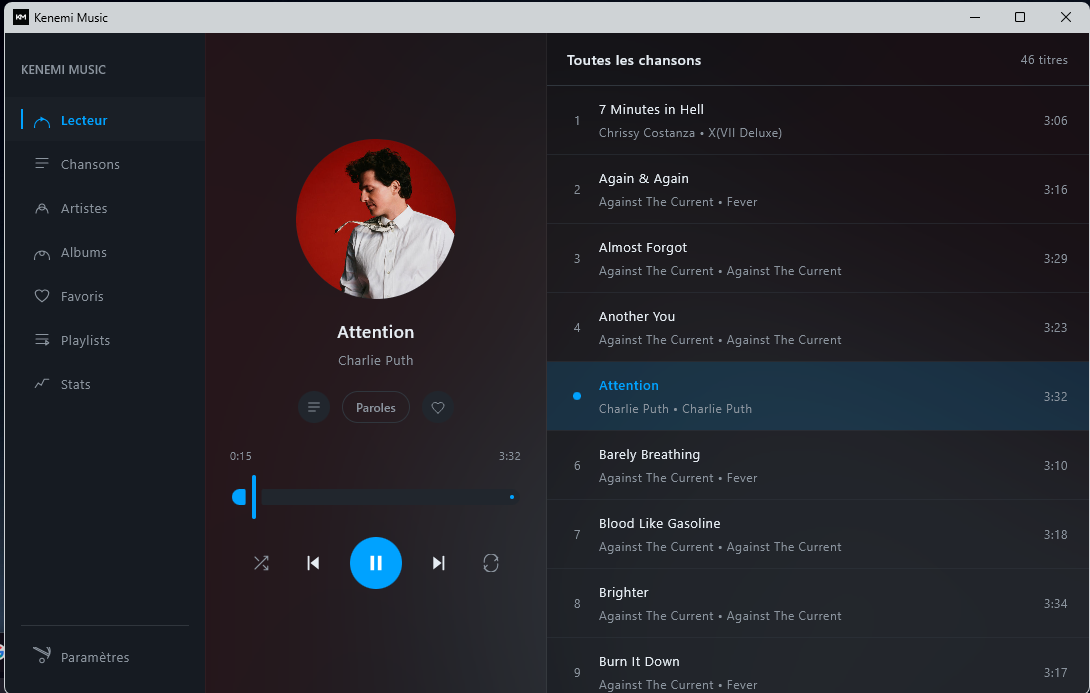The image size is (1090, 693).
Task: Click the Charlie Puth album artwork
Action: (x=376, y=219)
